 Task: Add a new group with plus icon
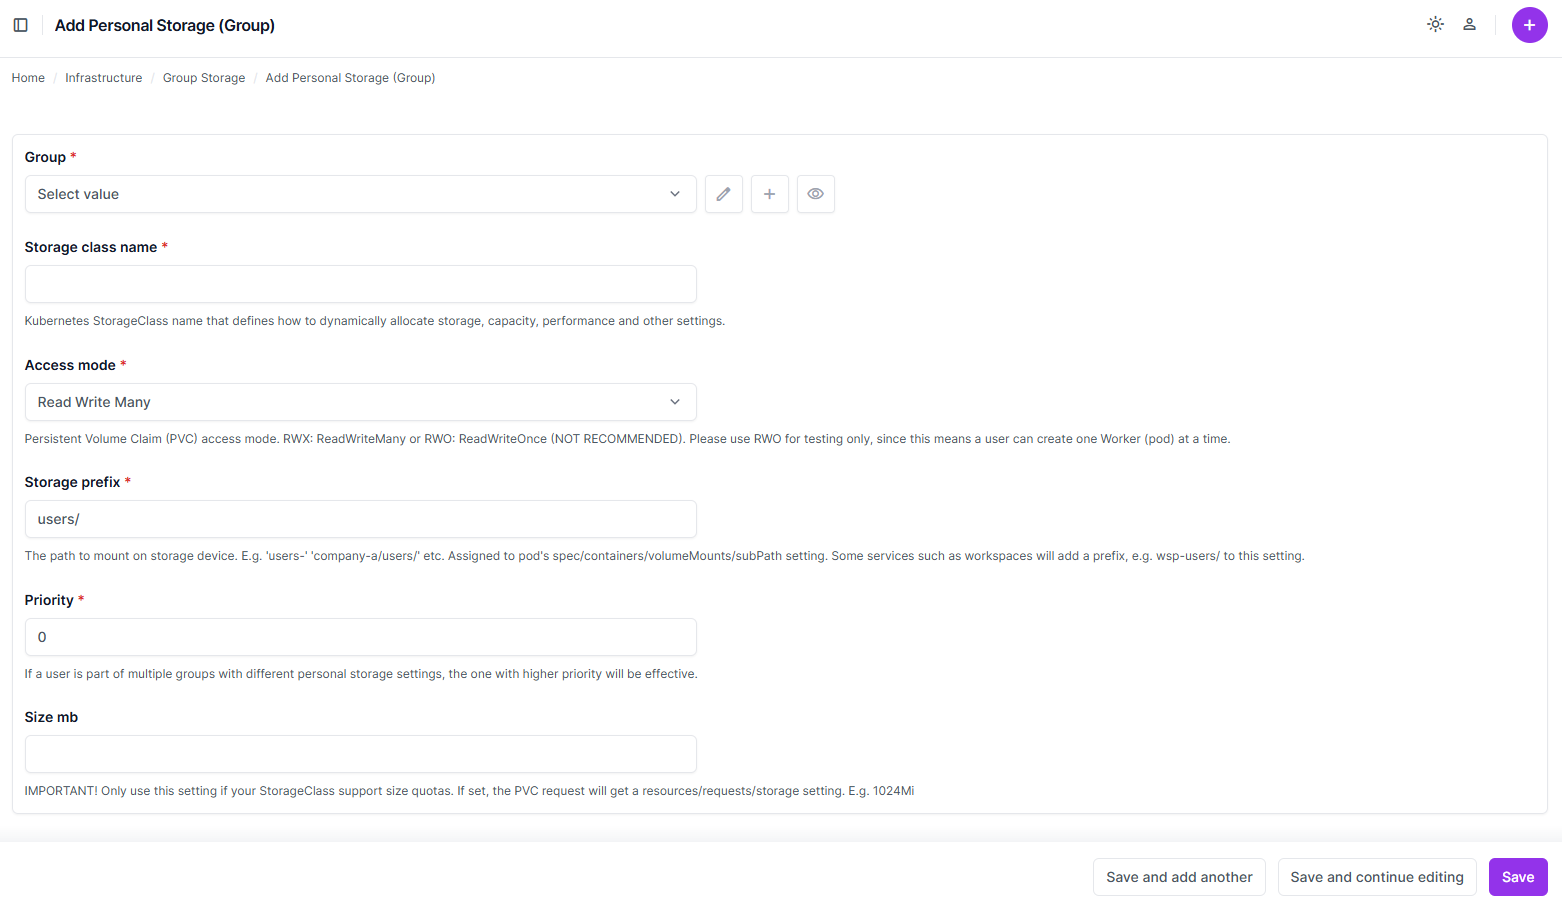[x=769, y=194]
